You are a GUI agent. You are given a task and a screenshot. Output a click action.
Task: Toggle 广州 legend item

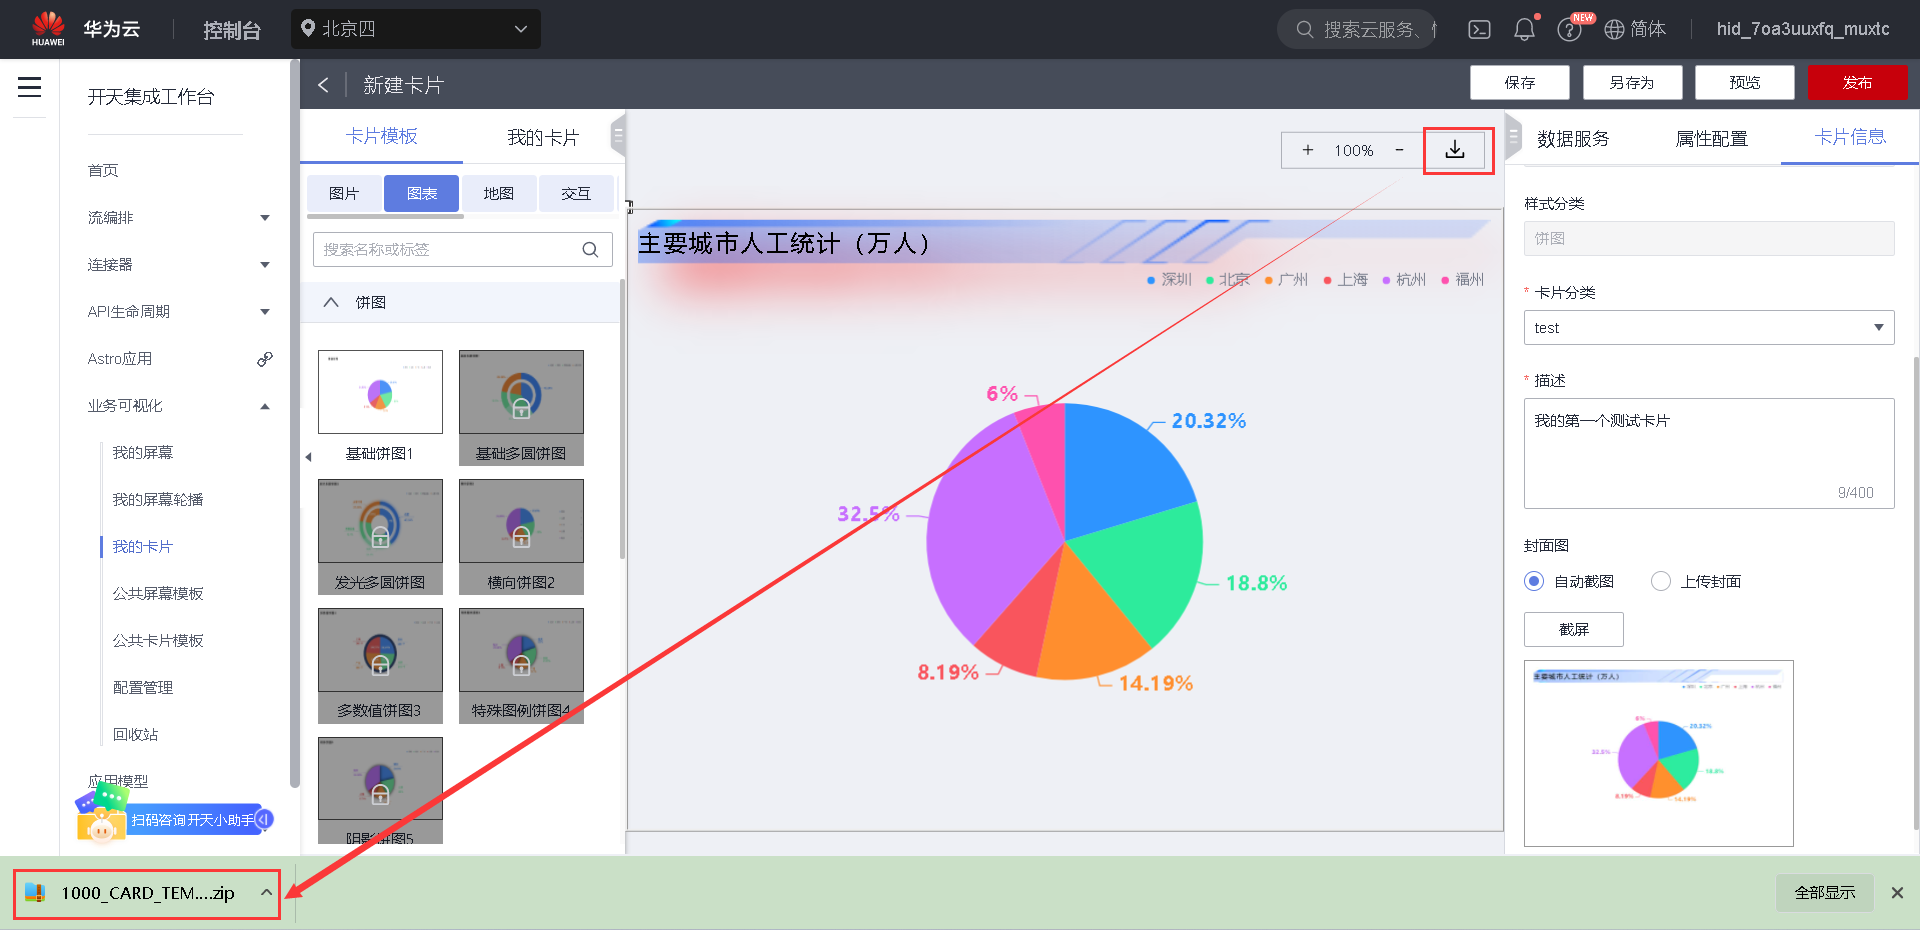pyautogui.click(x=1286, y=280)
